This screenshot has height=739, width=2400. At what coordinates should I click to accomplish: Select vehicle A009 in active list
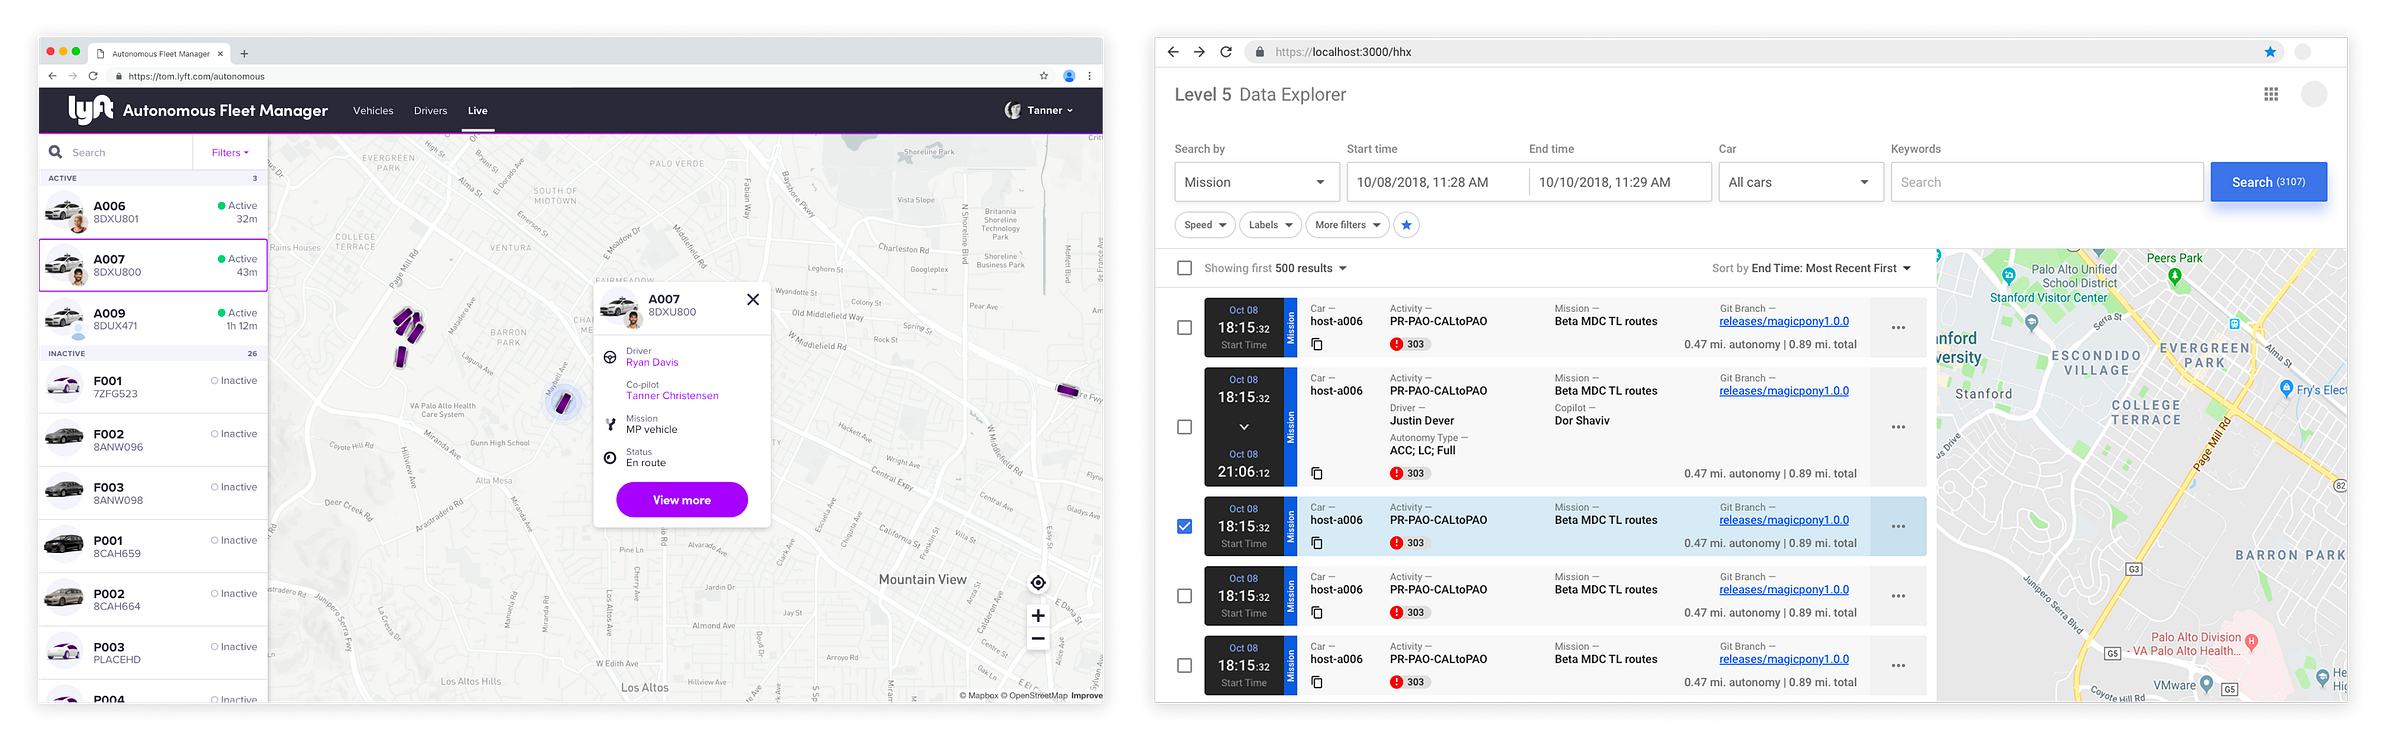pos(153,319)
